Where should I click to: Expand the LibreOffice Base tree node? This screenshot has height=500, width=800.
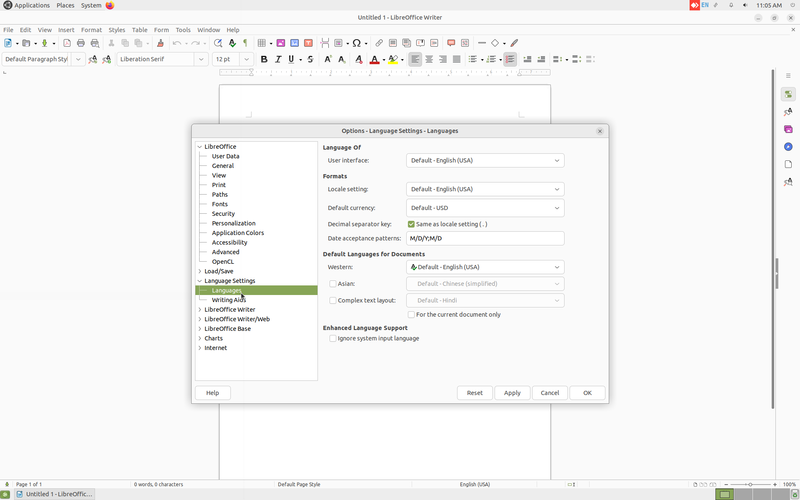(x=199, y=329)
